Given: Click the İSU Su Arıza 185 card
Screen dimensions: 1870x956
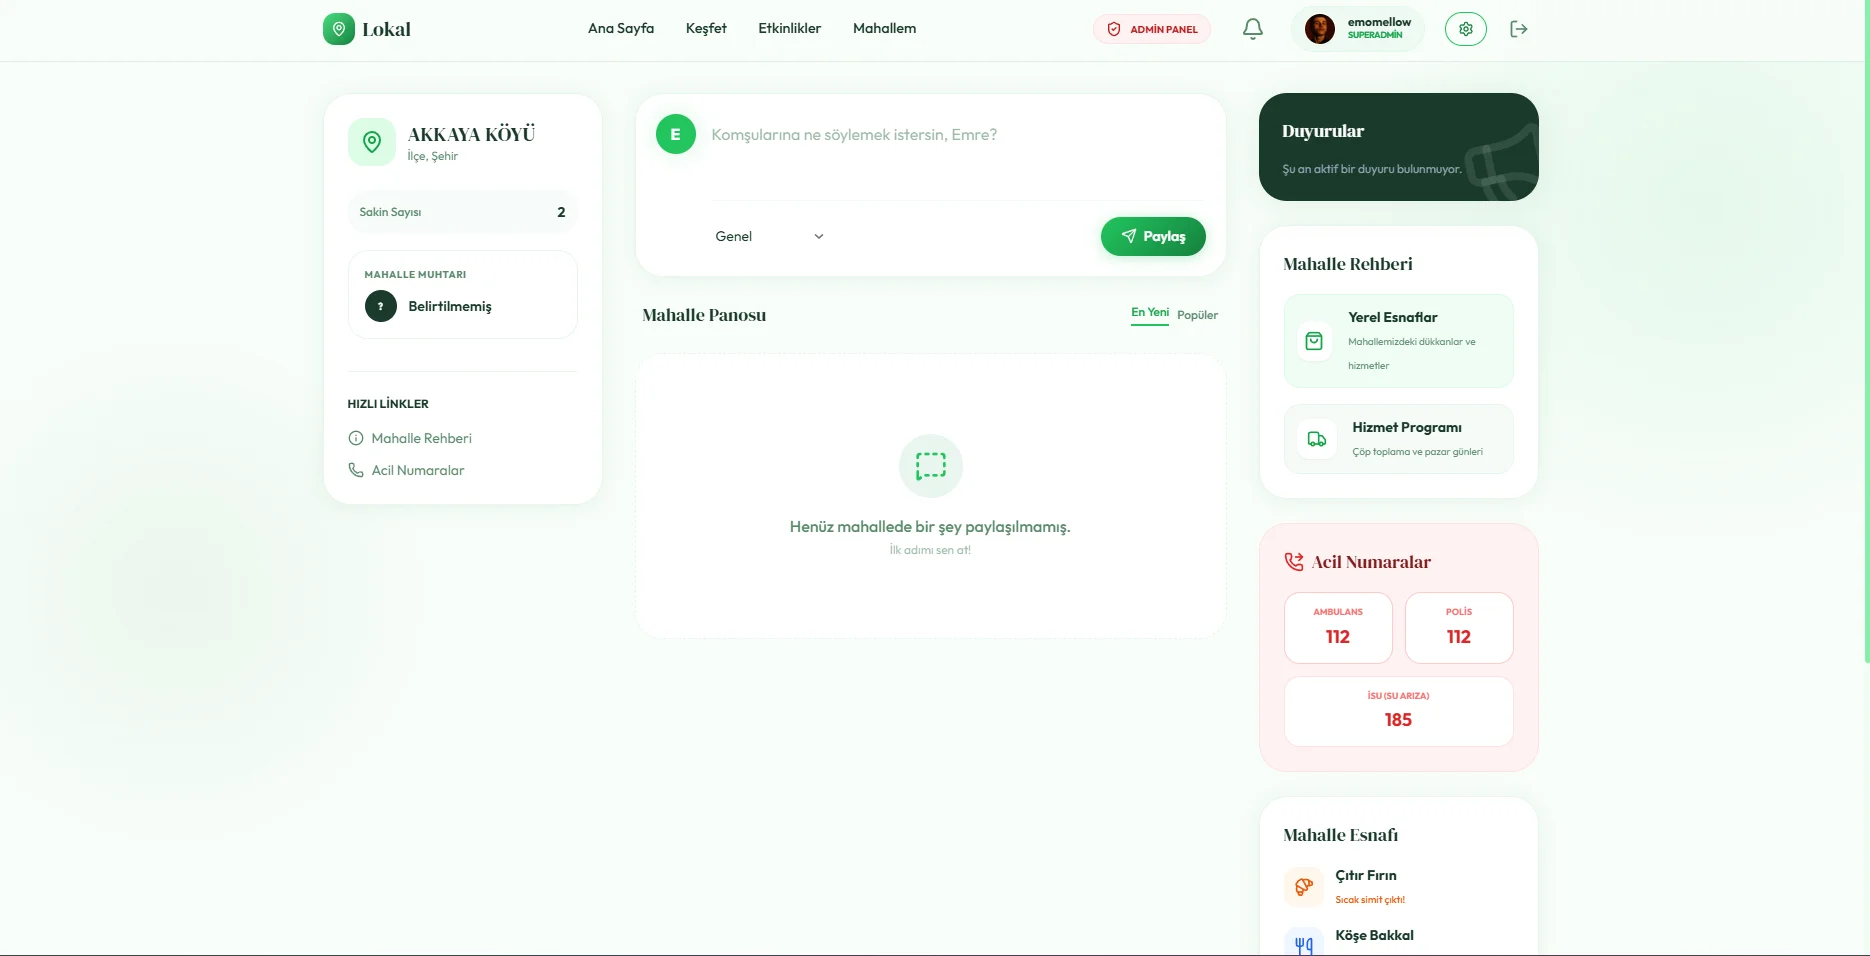Looking at the screenshot, I should (1398, 711).
